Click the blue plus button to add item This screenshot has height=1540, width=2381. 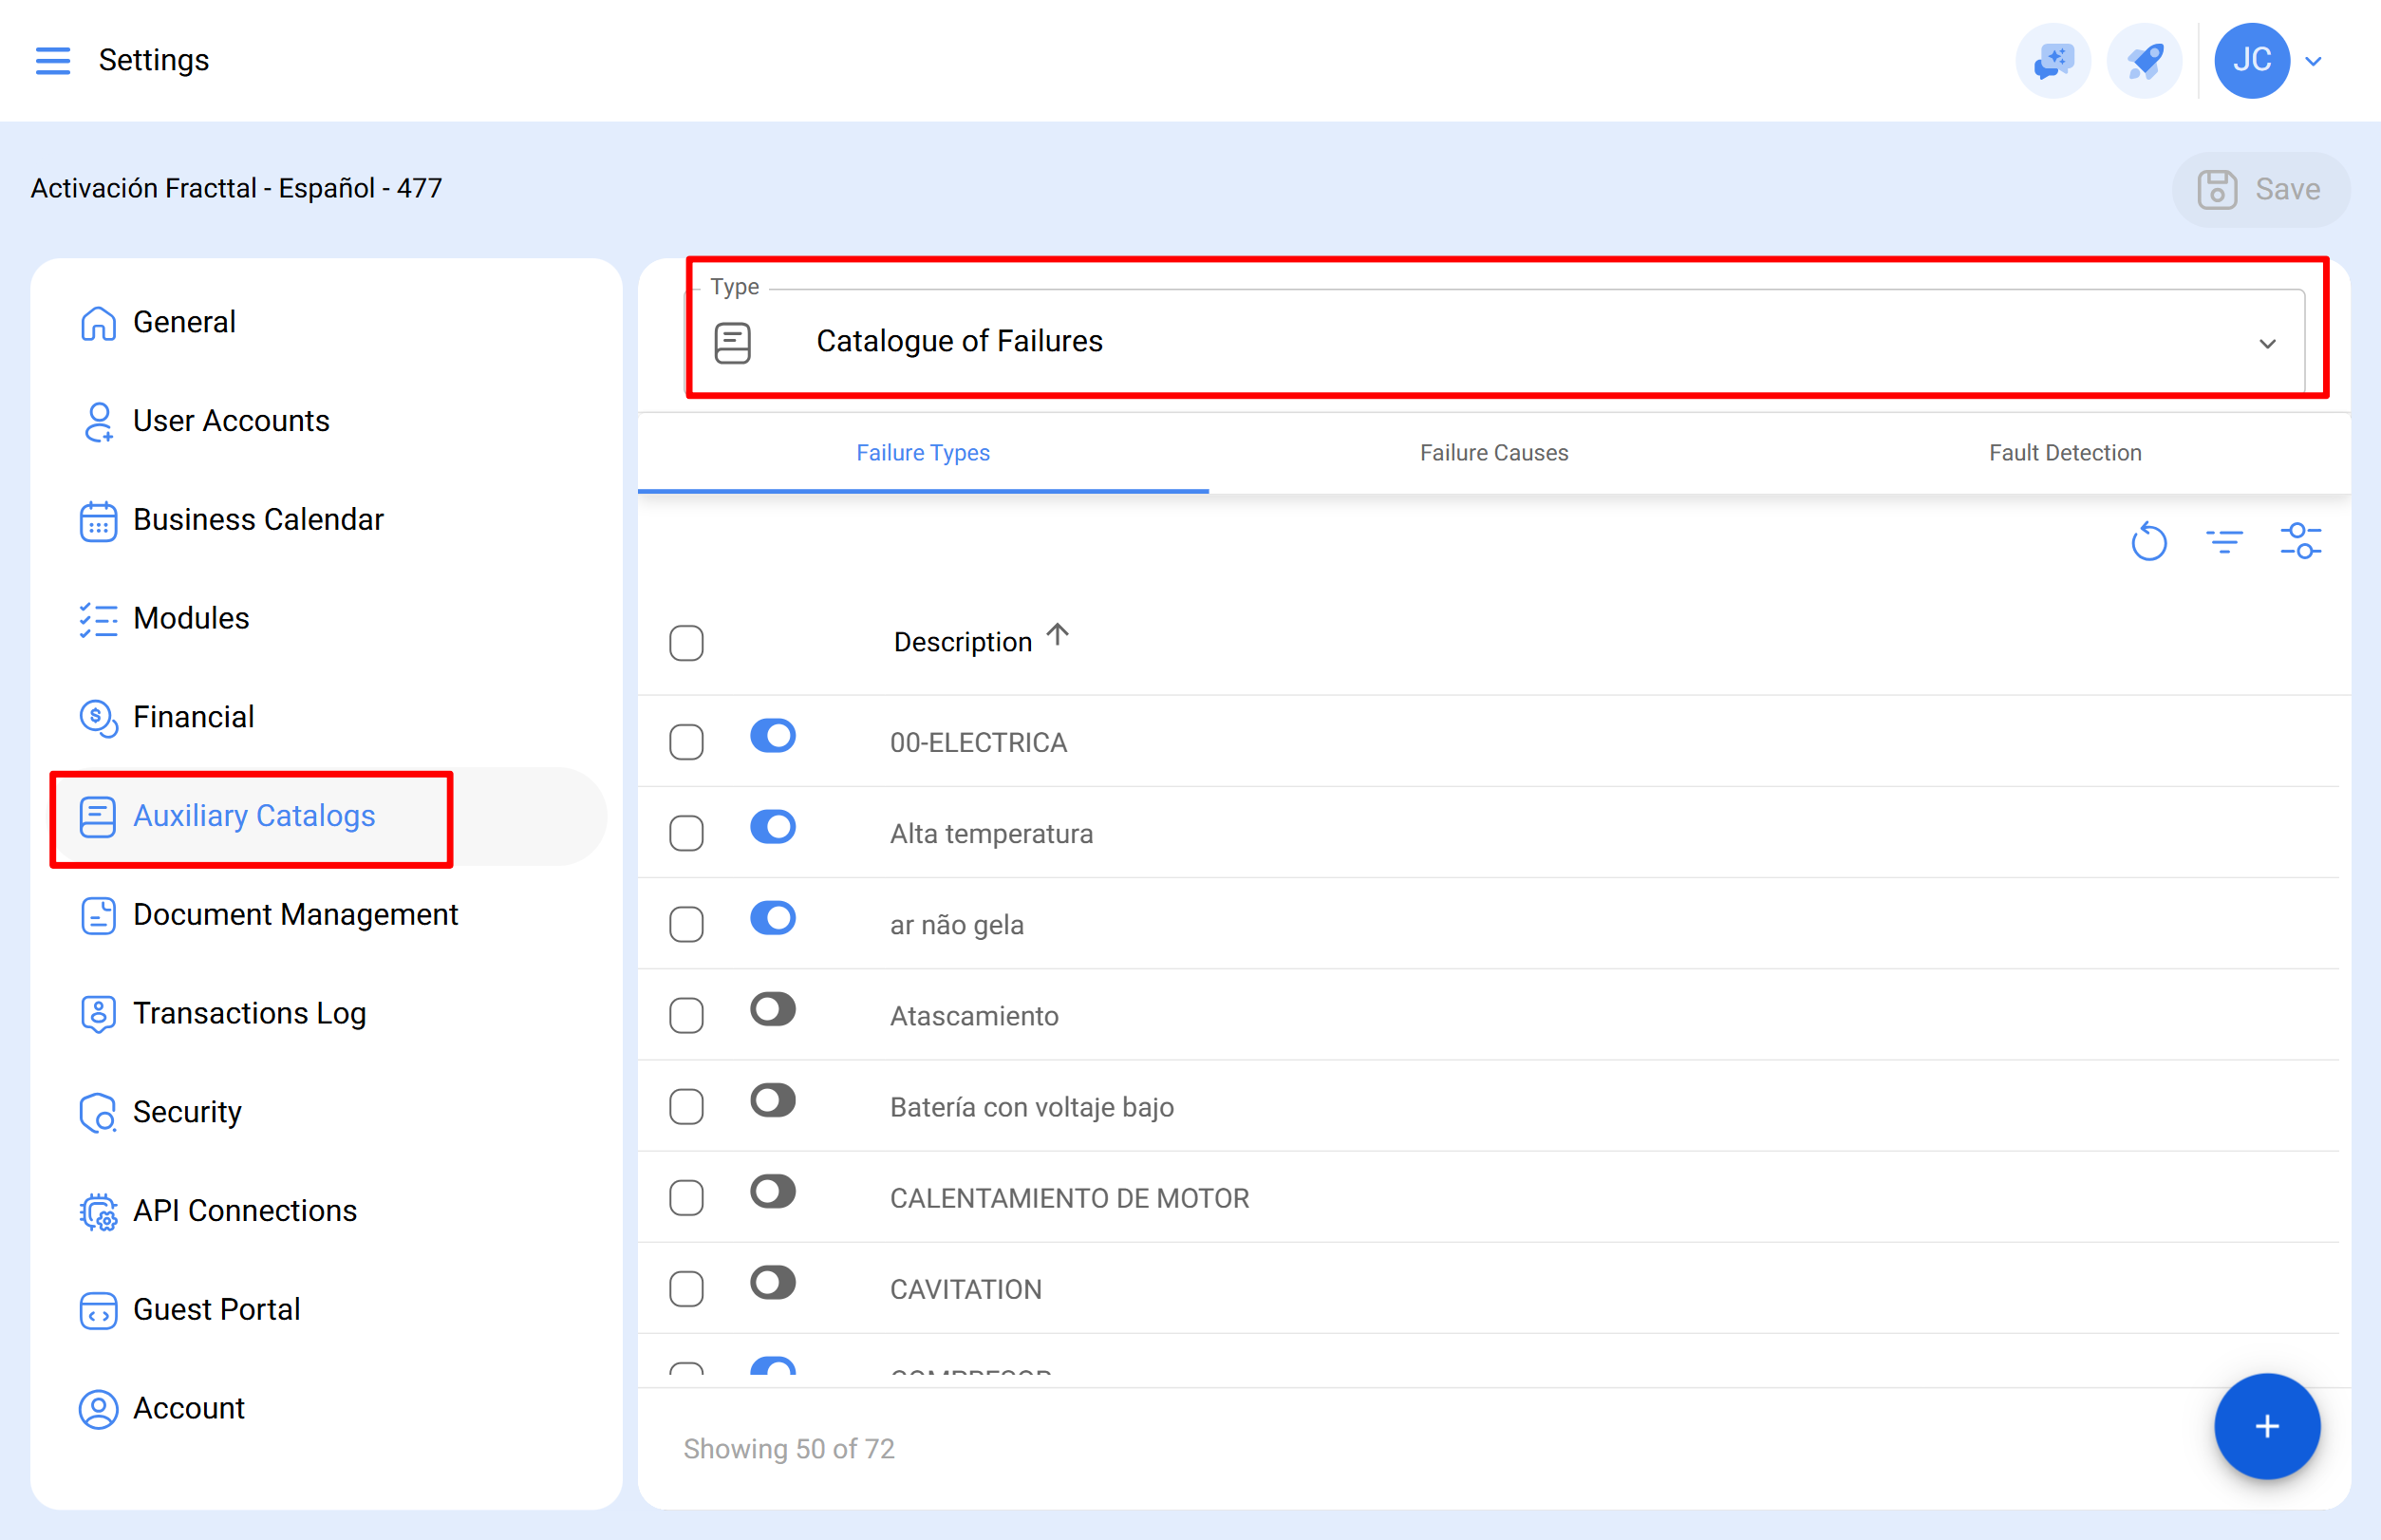[2266, 1426]
